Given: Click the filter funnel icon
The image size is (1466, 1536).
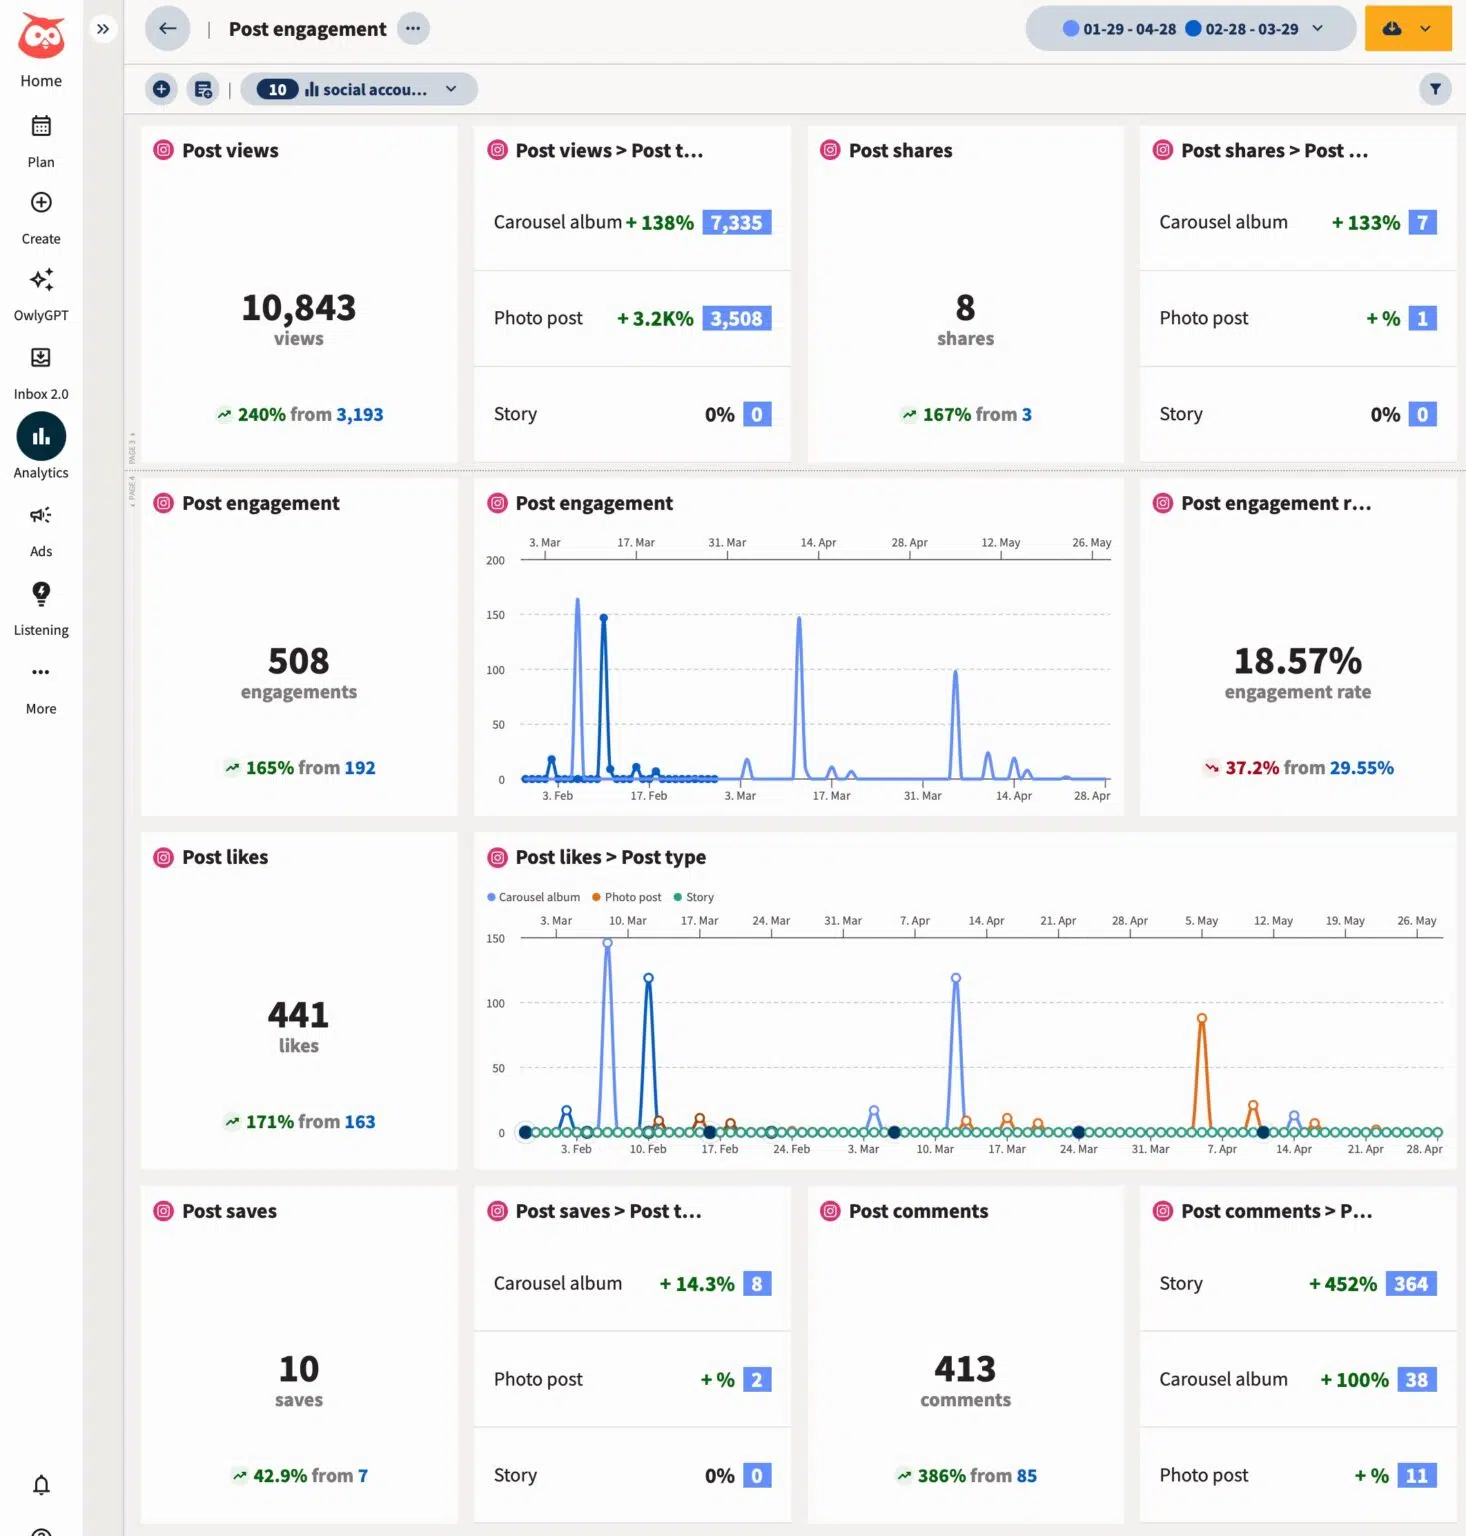Looking at the screenshot, I should tap(1435, 89).
